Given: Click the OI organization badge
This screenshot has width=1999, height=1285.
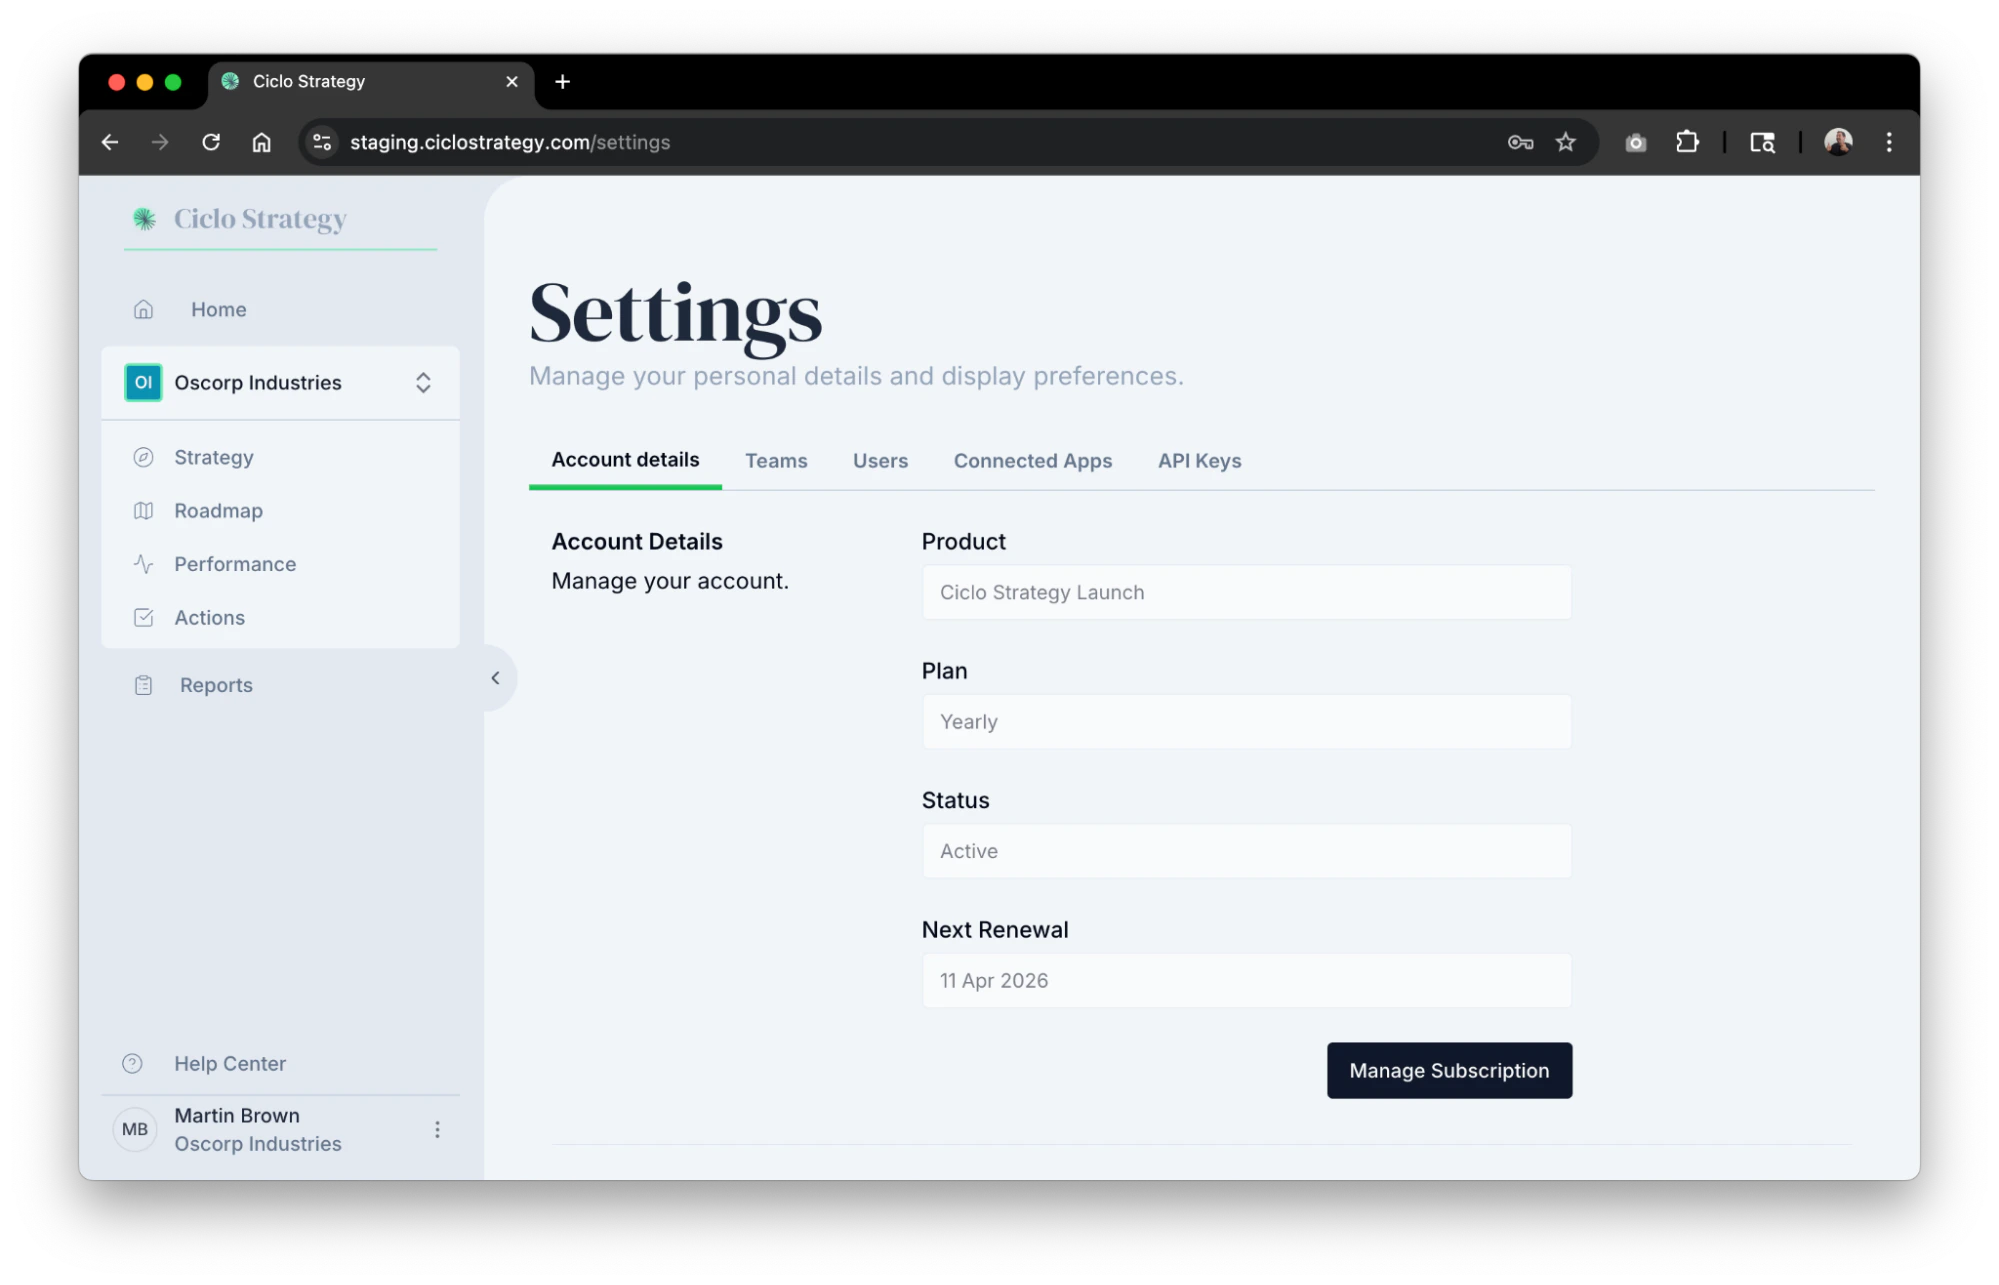Looking at the screenshot, I should coord(143,383).
